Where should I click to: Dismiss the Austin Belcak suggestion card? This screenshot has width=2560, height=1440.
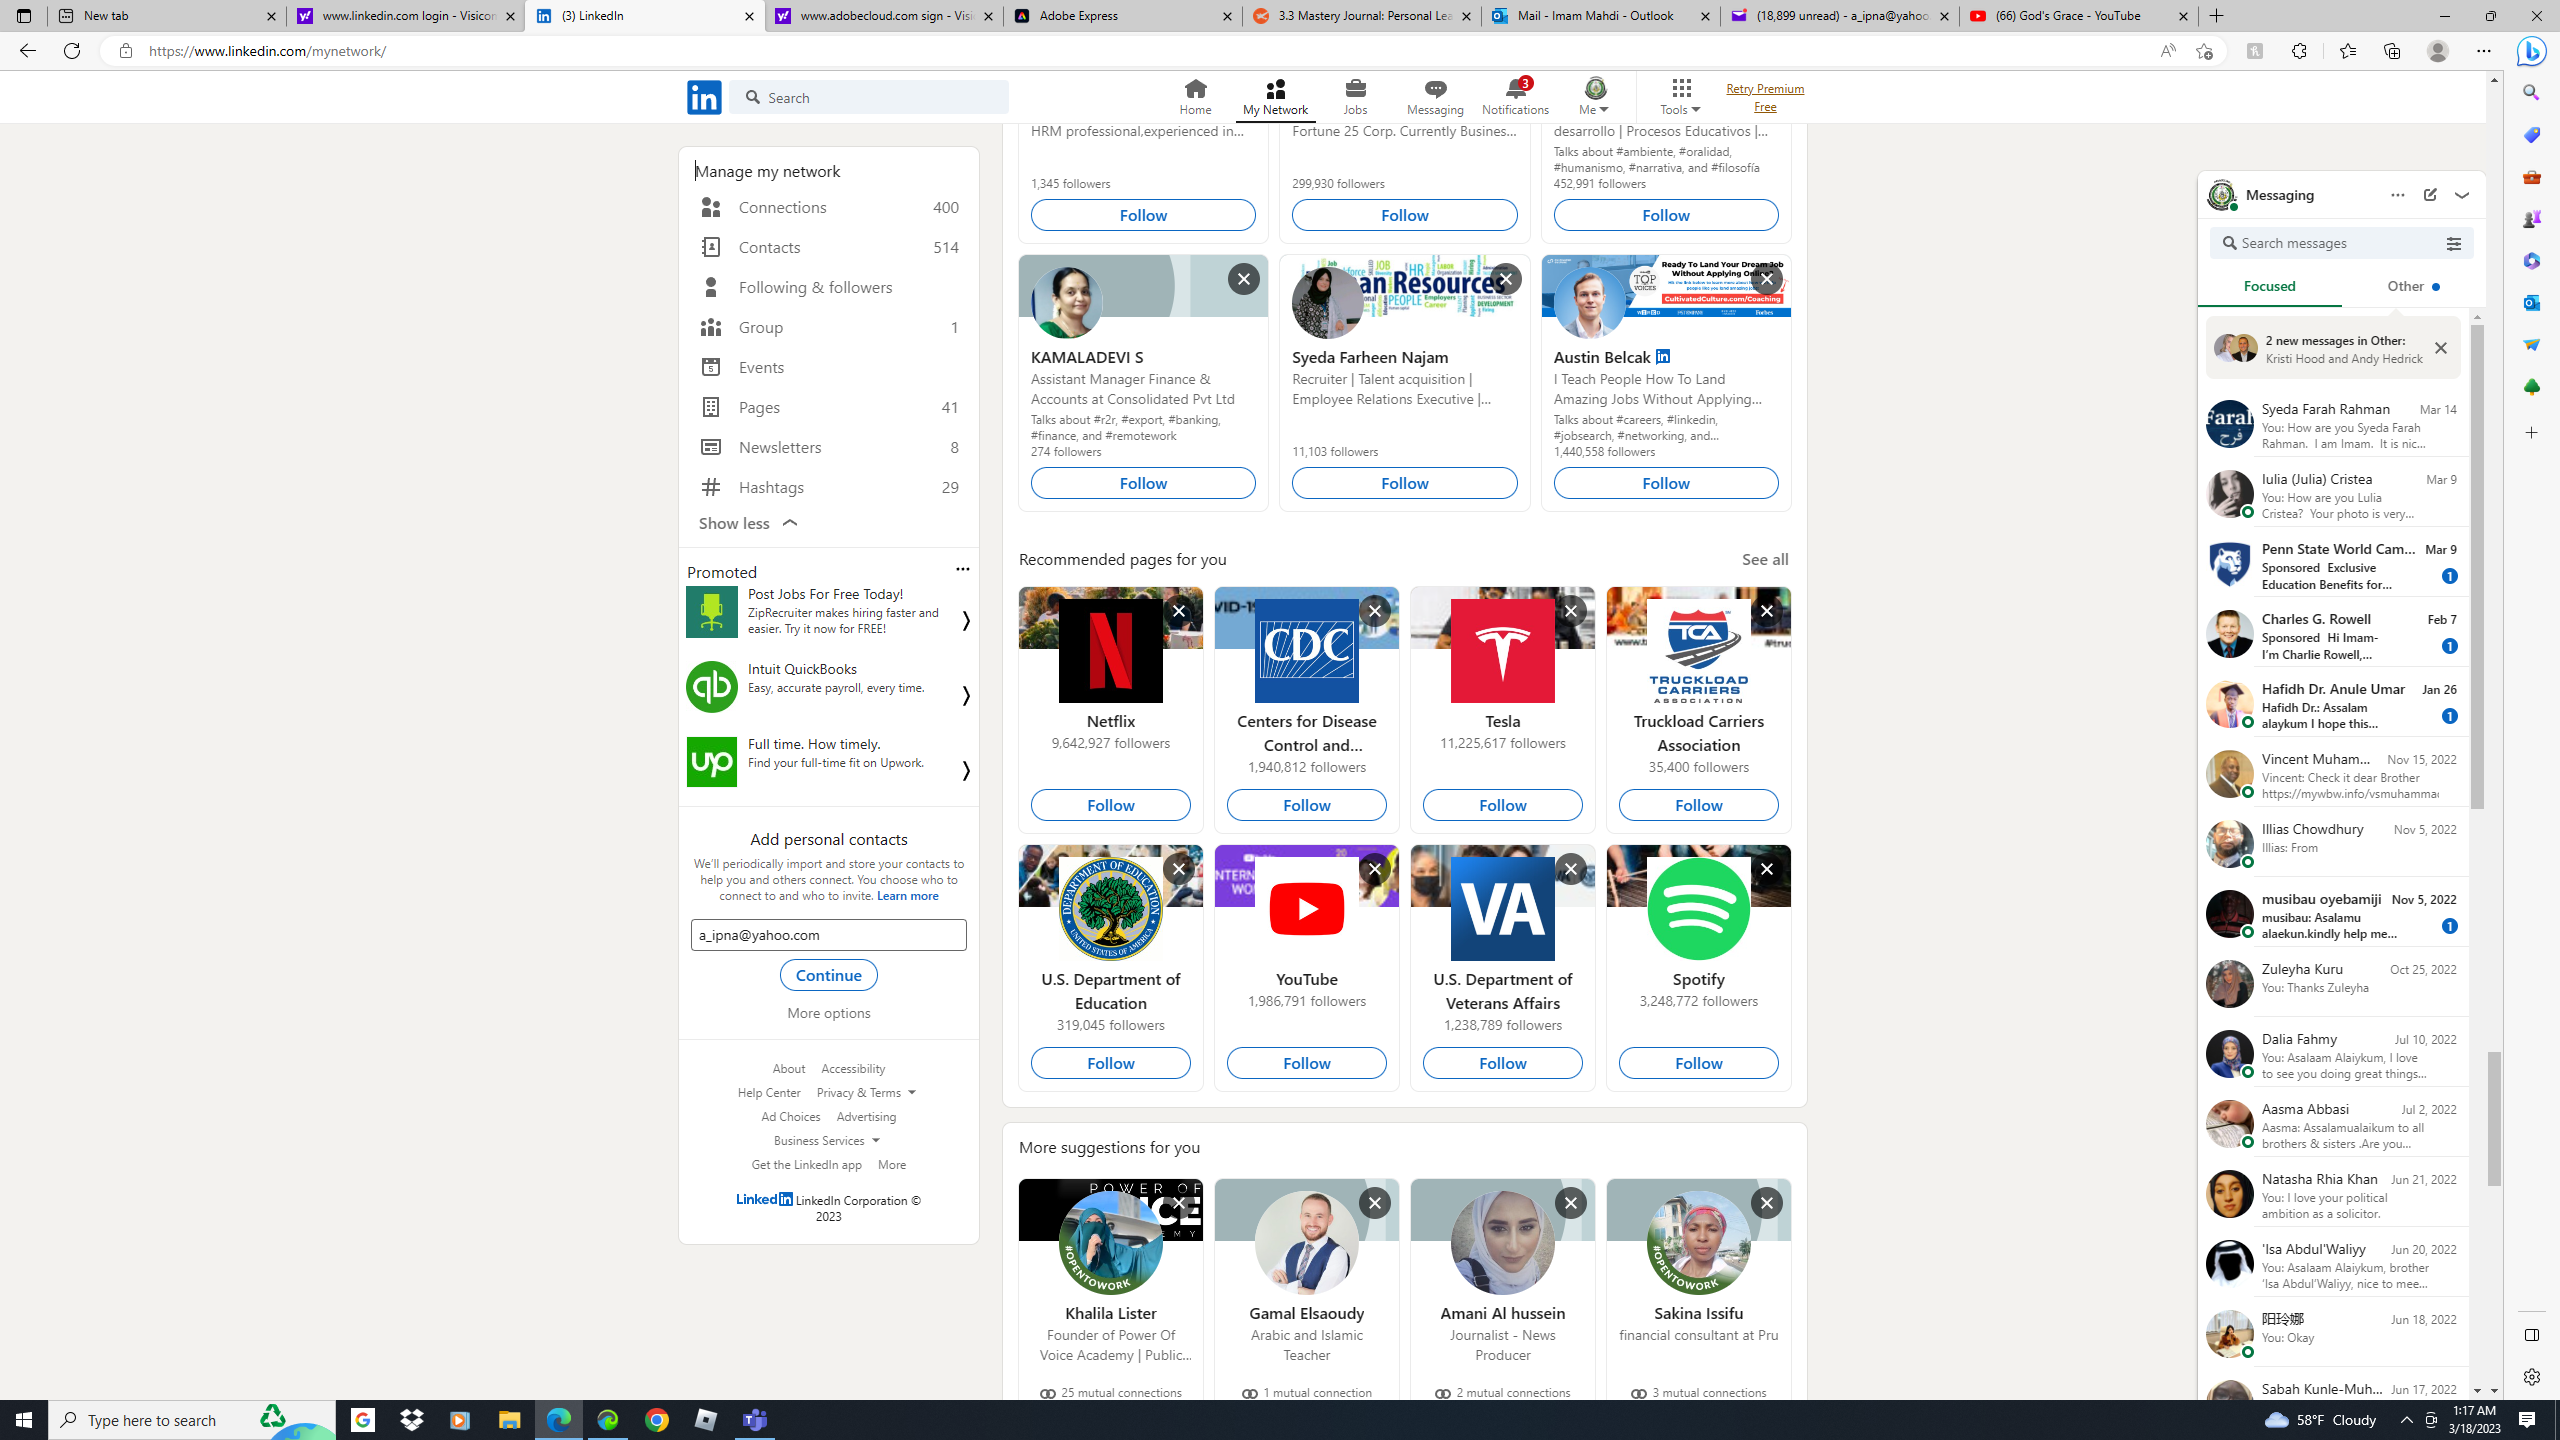tap(1766, 279)
